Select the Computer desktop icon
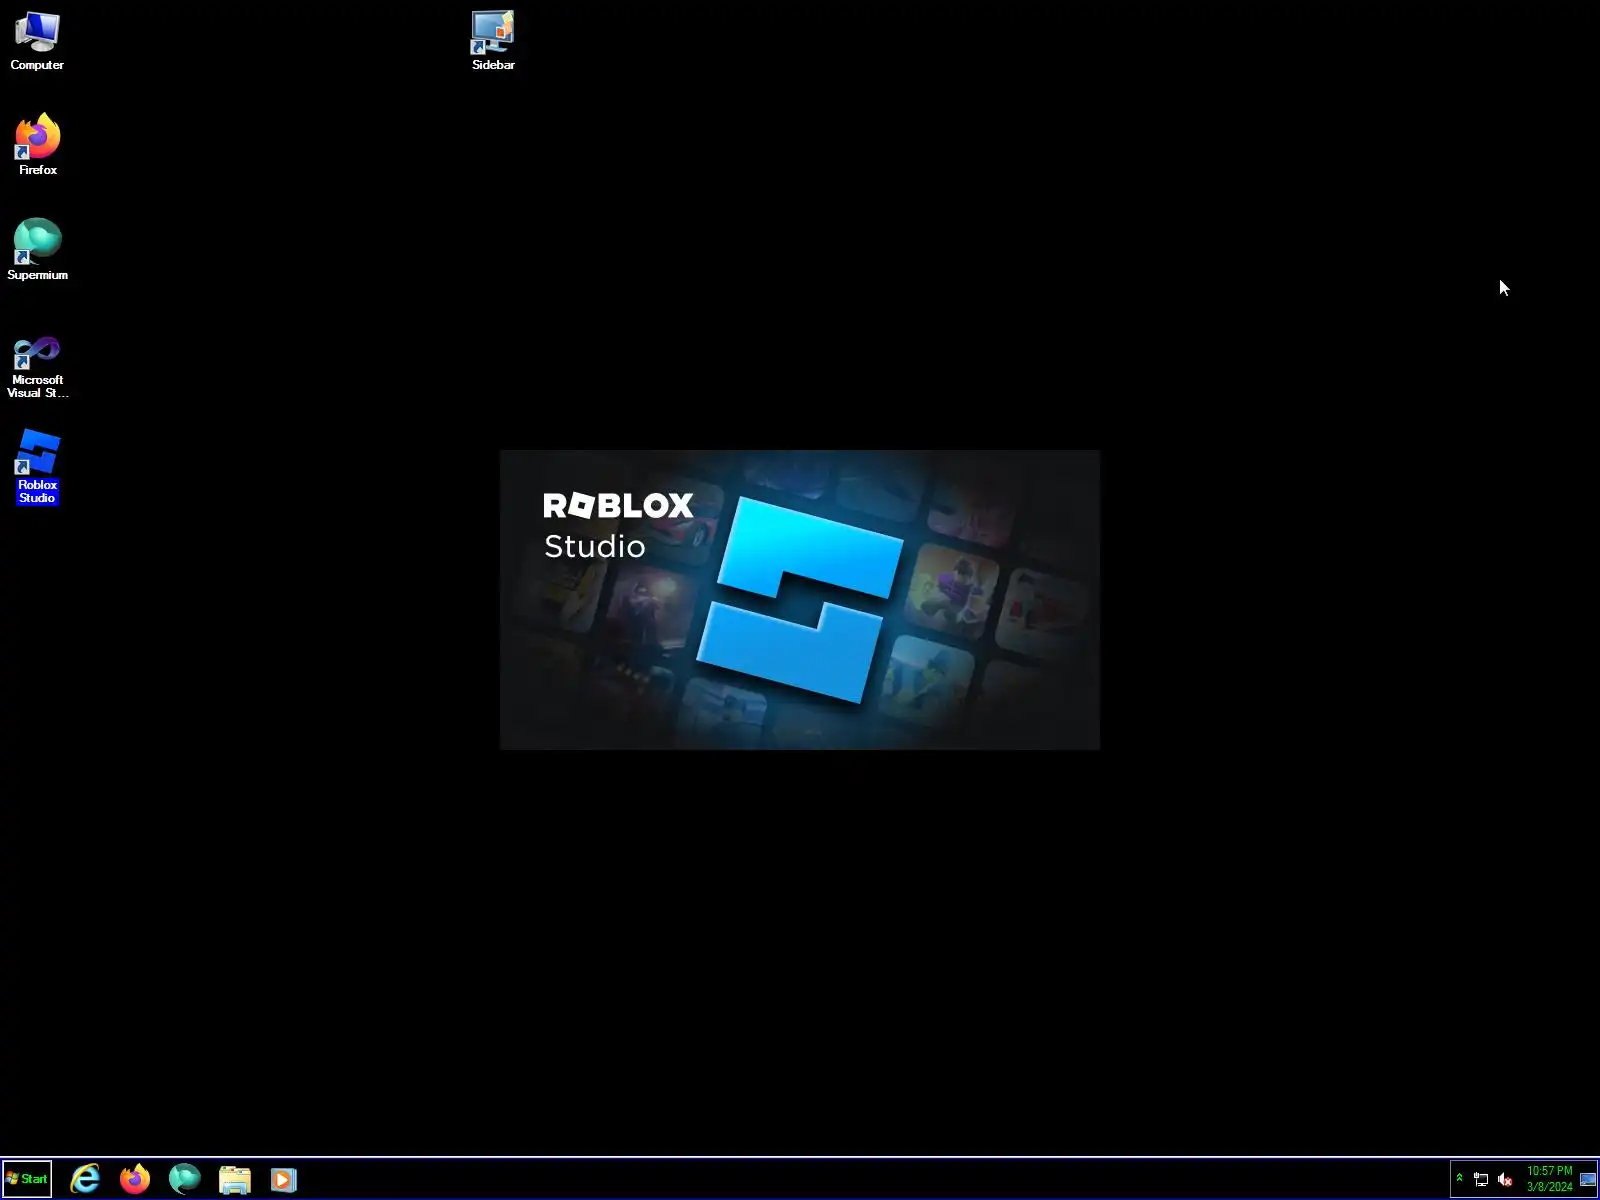Screen dimensions: 1600x1200 37,41
